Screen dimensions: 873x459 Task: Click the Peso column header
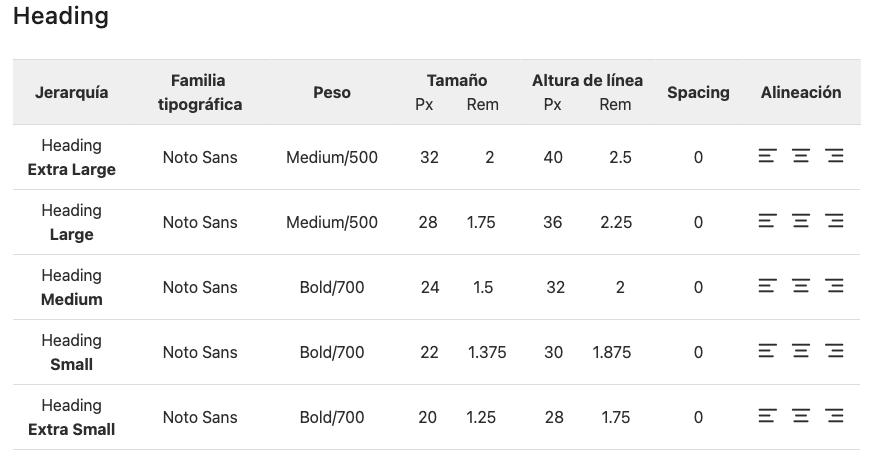332,92
